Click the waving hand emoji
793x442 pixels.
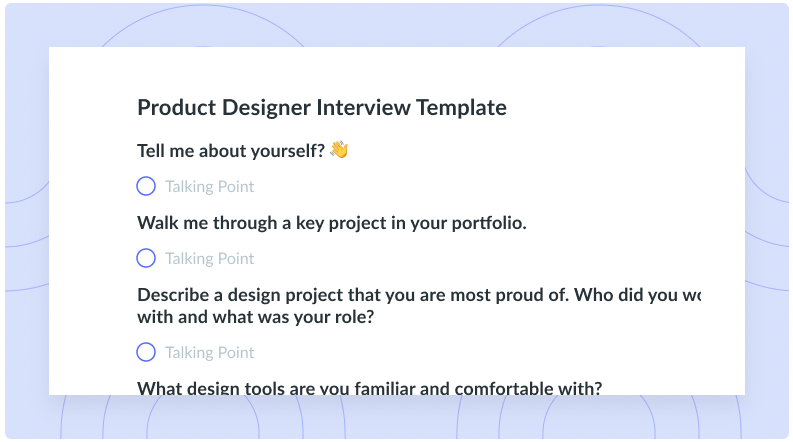pos(339,150)
